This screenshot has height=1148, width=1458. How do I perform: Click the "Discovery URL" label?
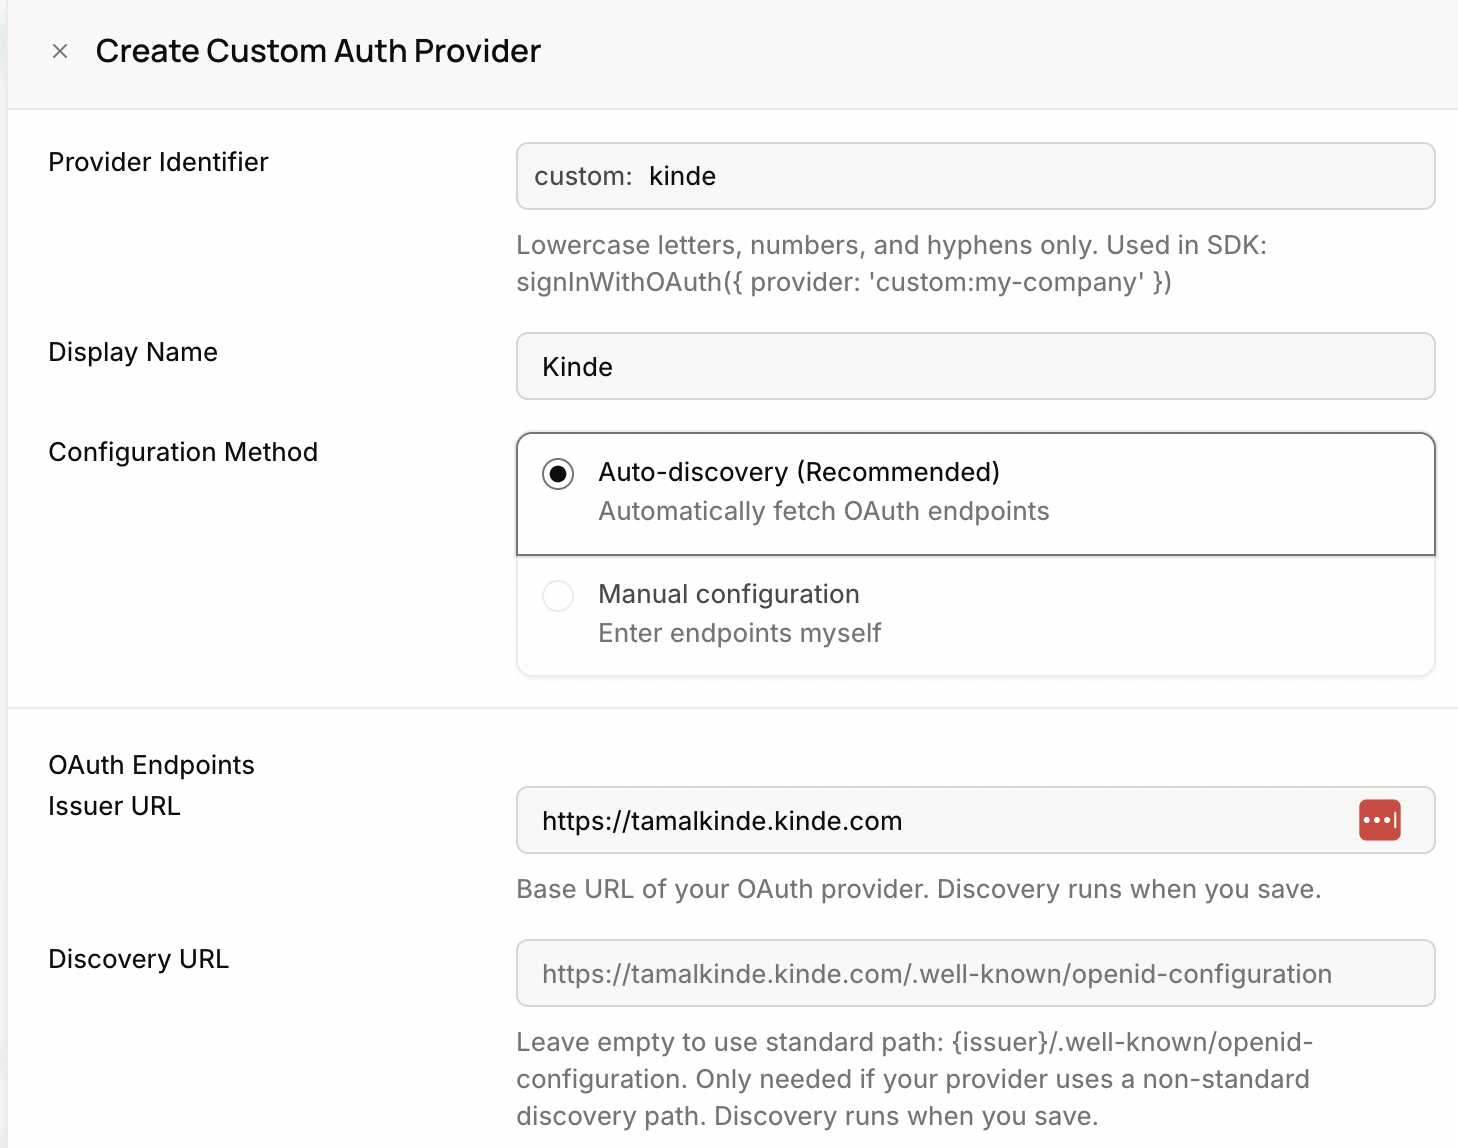(x=138, y=959)
